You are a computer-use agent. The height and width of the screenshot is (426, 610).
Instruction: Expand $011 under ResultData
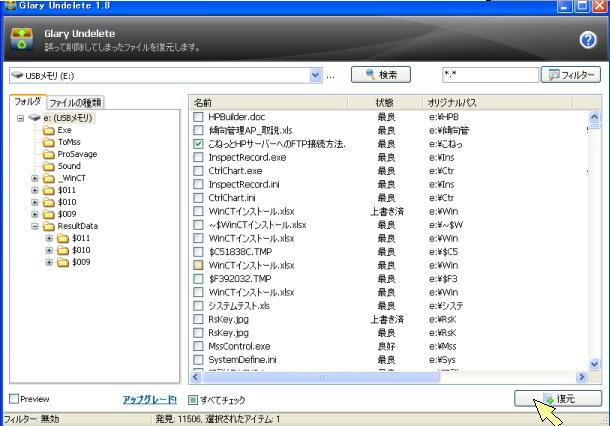click(49, 238)
